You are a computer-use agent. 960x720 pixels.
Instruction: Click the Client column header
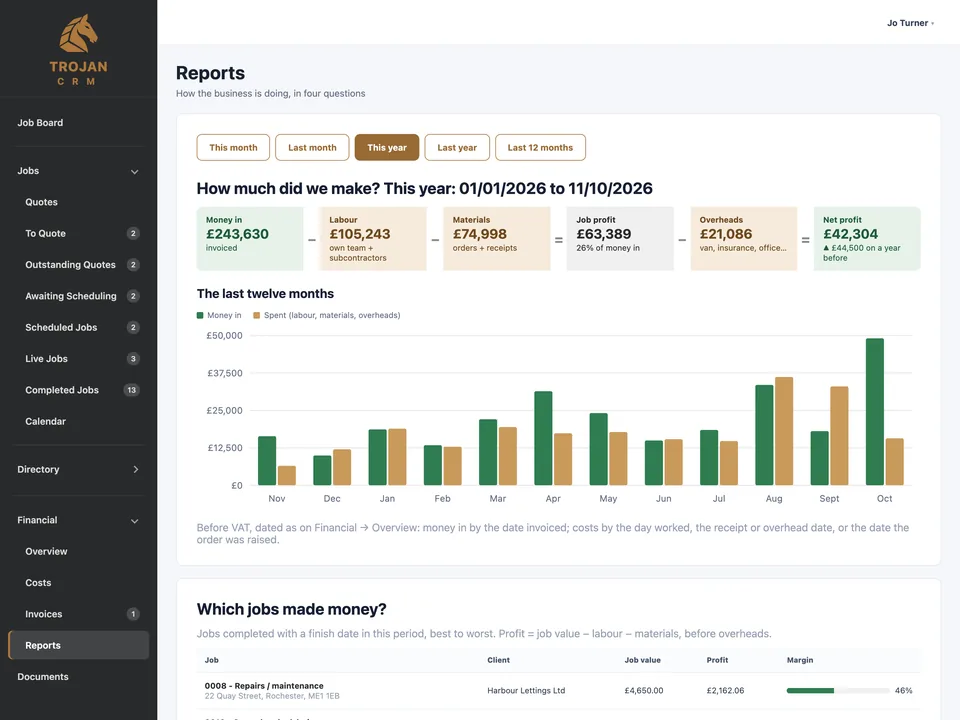[498, 660]
